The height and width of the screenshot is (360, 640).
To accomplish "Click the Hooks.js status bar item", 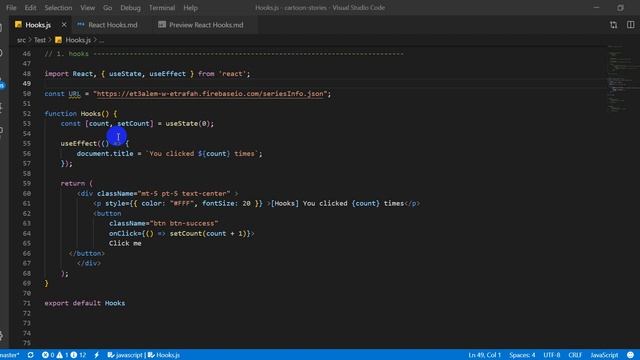I will 164,355.
